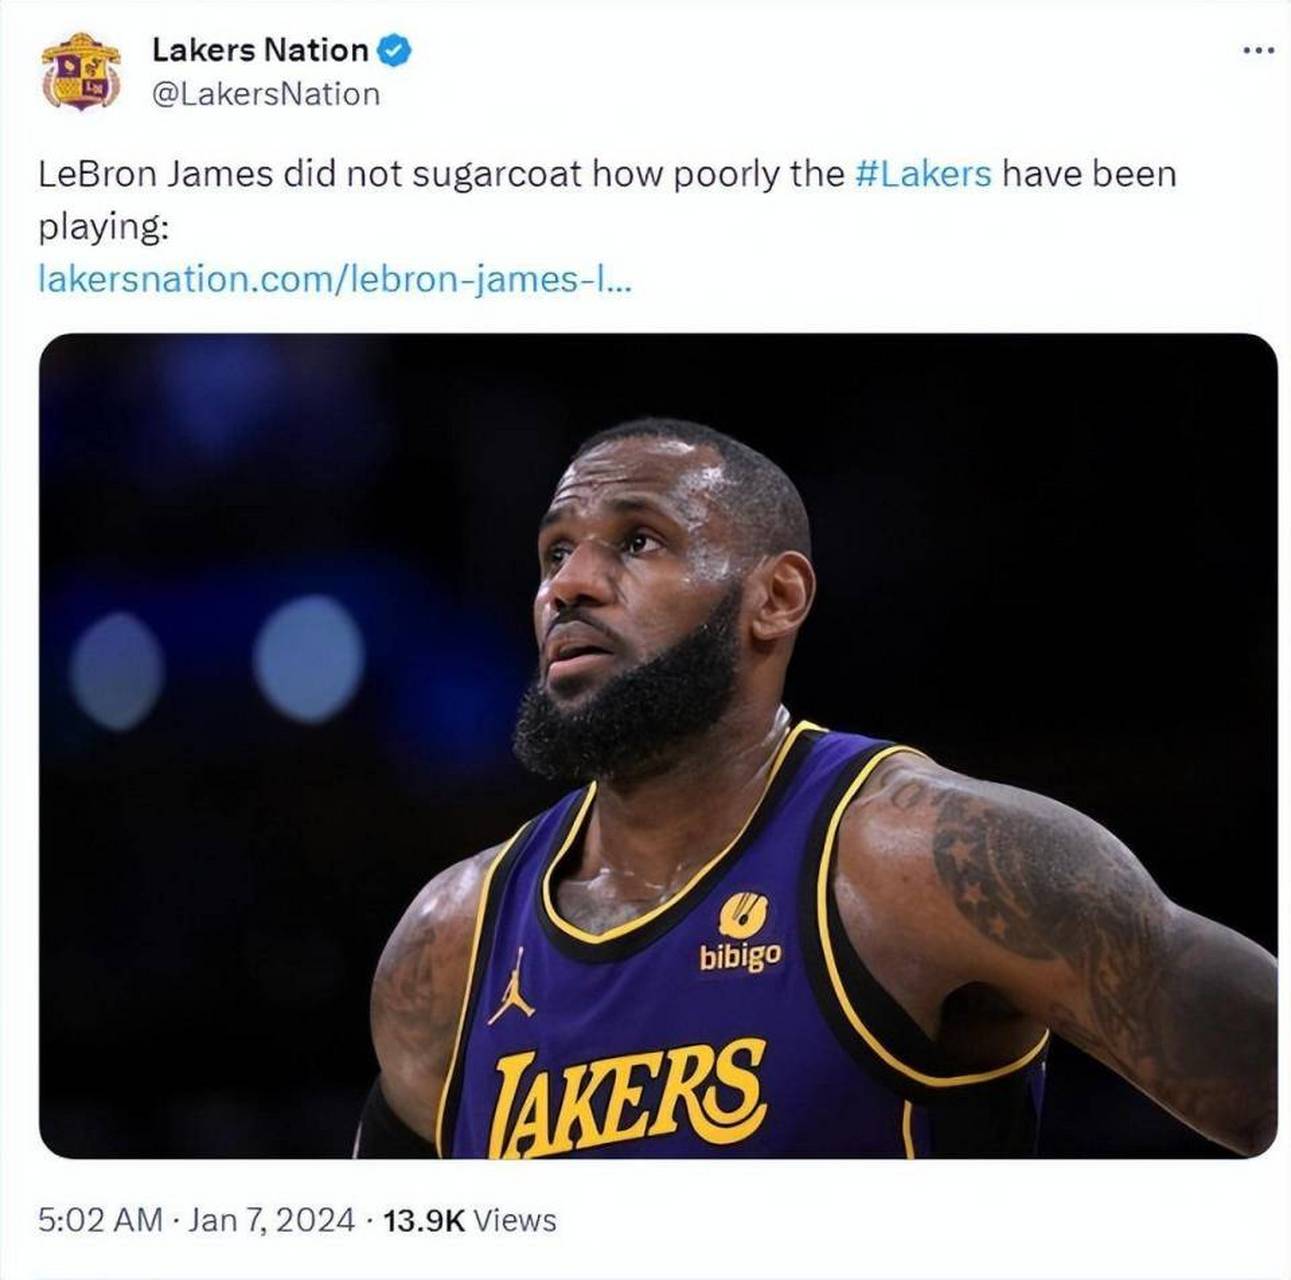This screenshot has height=1280, width=1291.
Task: Open the three-dot more options menu
Action: (x=1259, y=50)
